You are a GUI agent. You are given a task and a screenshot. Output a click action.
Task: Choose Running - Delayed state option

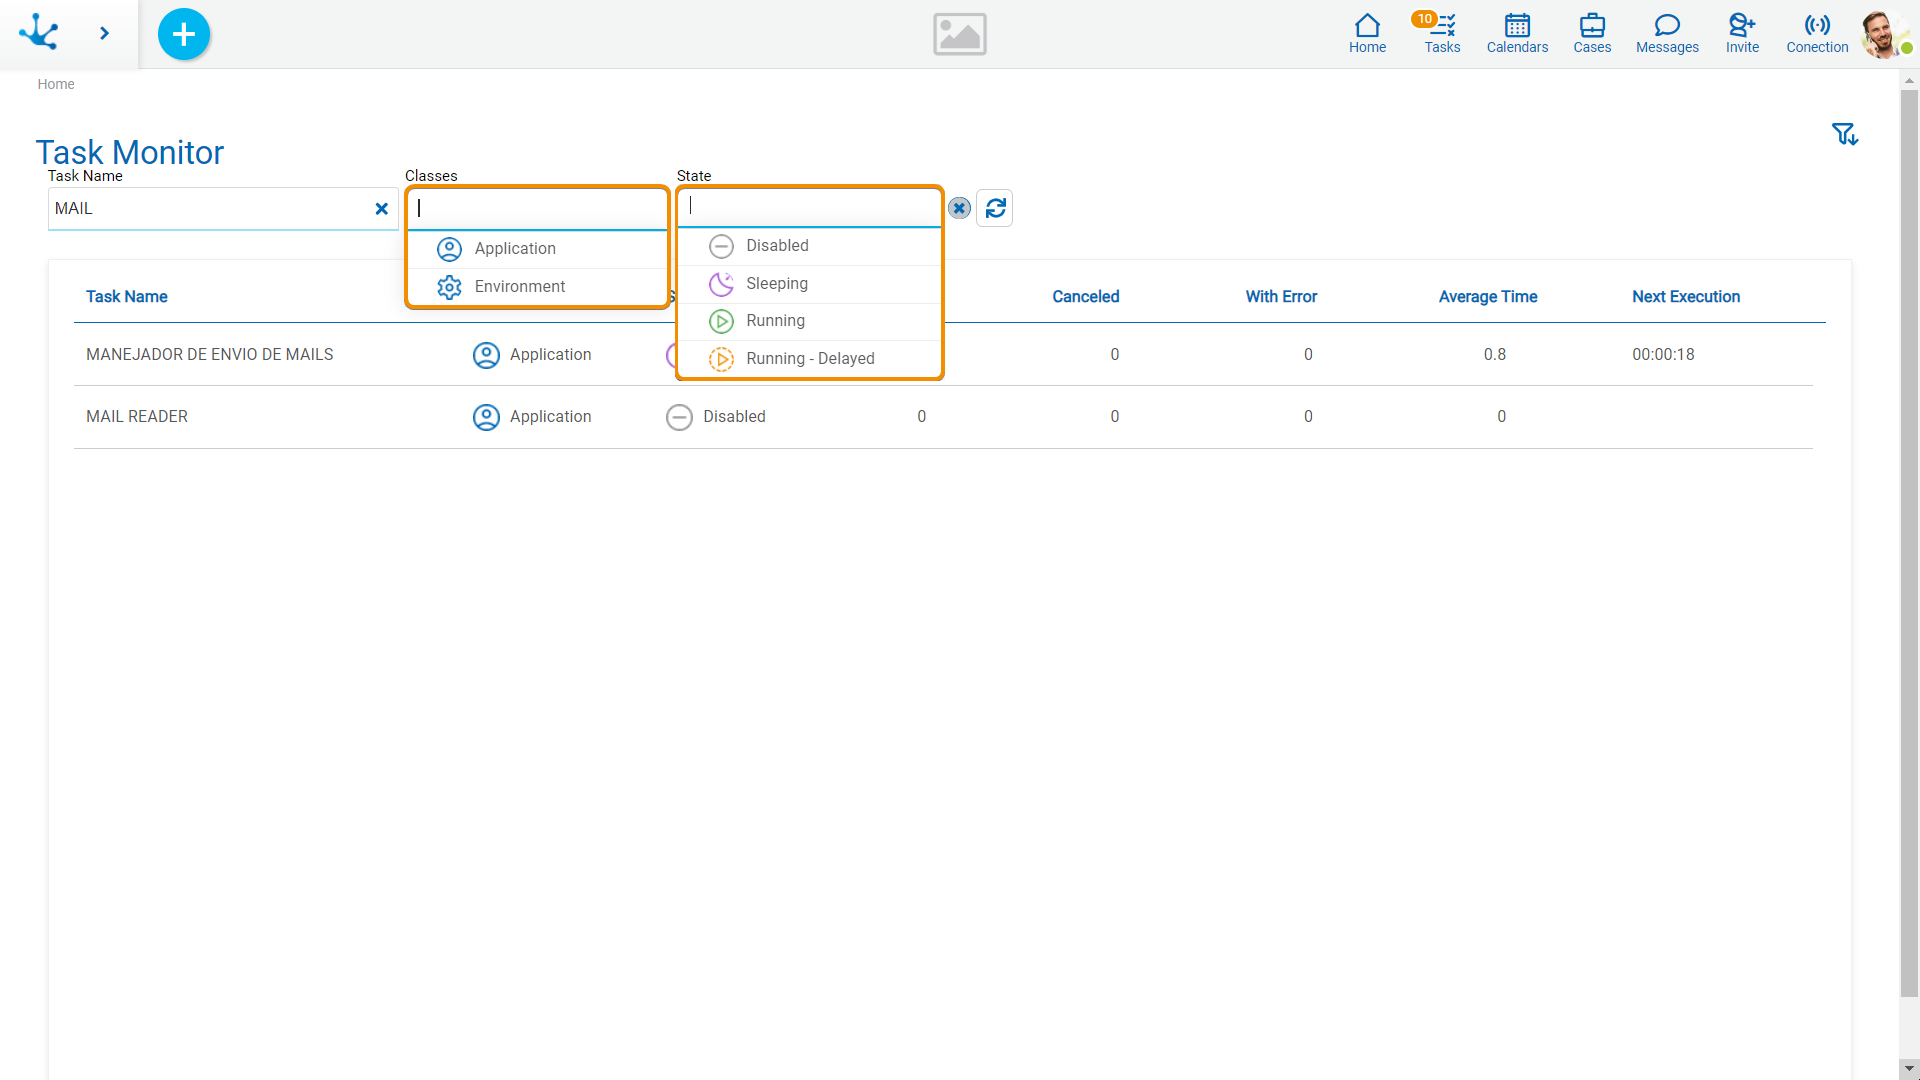pyautogui.click(x=809, y=359)
